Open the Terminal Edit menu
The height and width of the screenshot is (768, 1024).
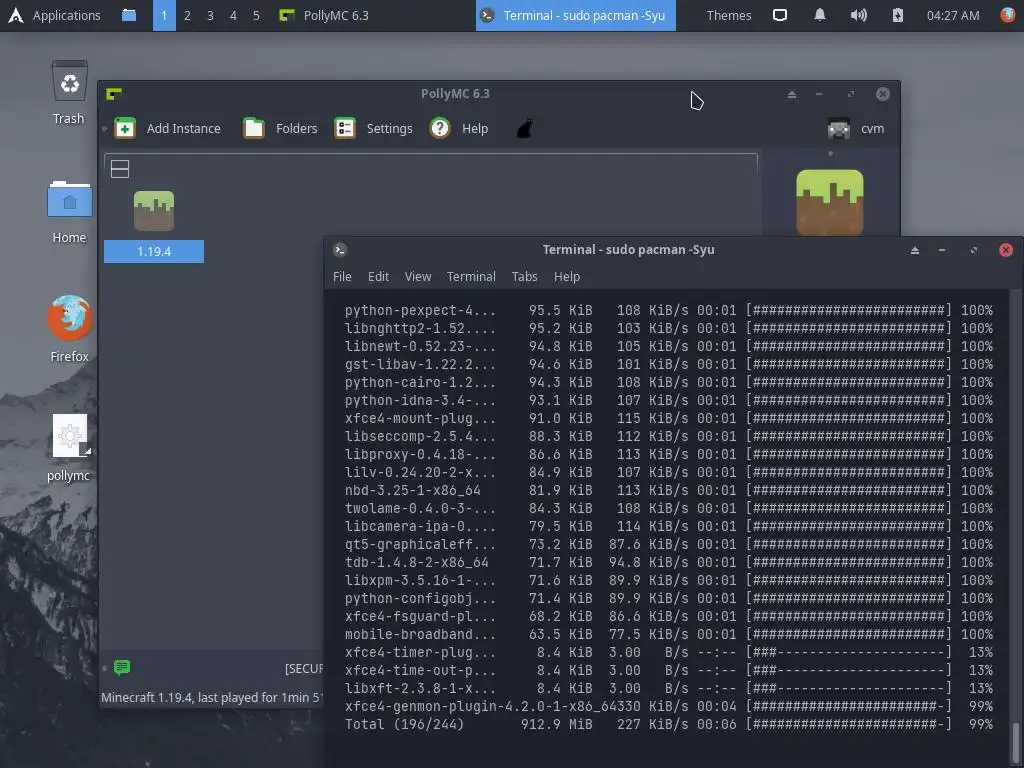pyautogui.click(x=378, y=276)
